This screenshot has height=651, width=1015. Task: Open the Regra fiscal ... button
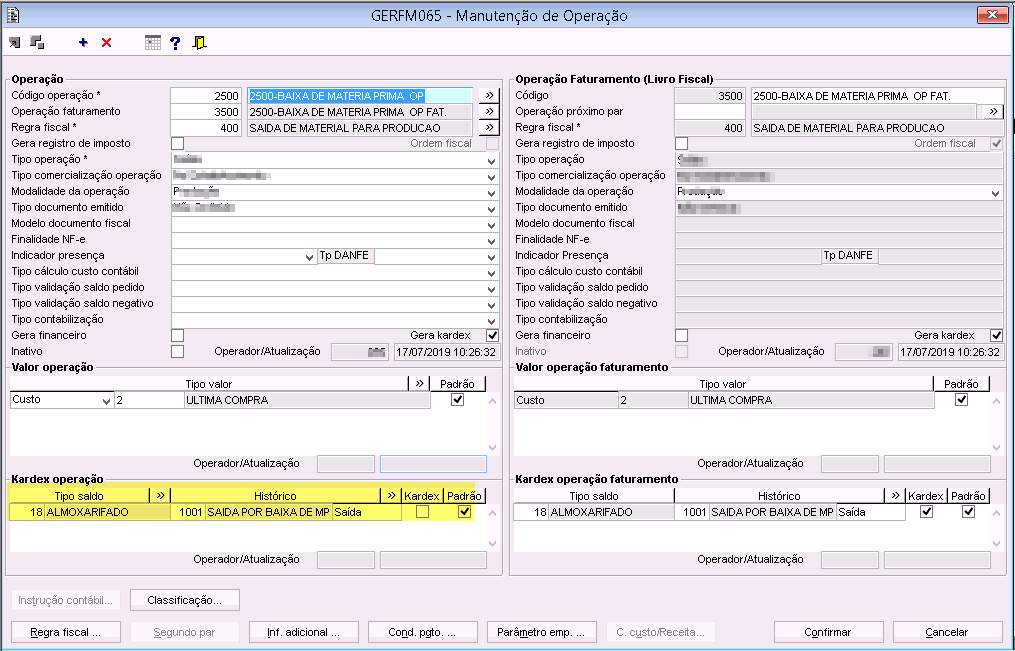click(x=65, y=632)
